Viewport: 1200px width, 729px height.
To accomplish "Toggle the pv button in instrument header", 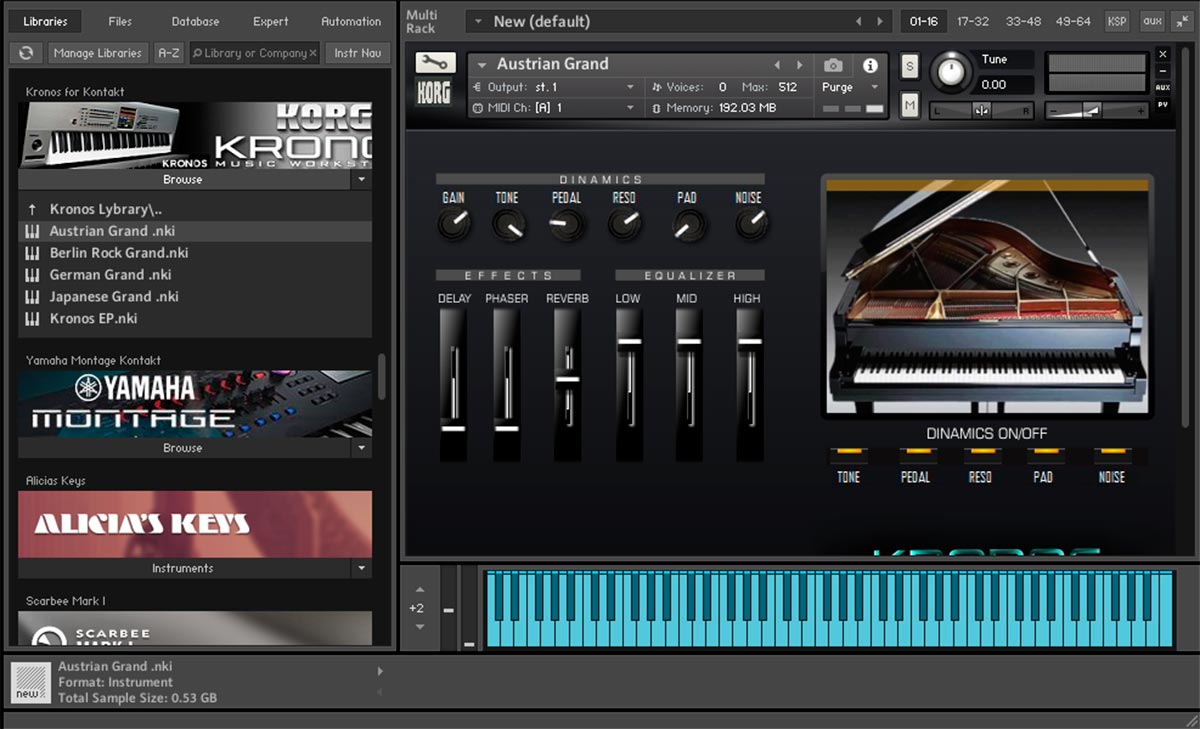I will (1163, 104).
